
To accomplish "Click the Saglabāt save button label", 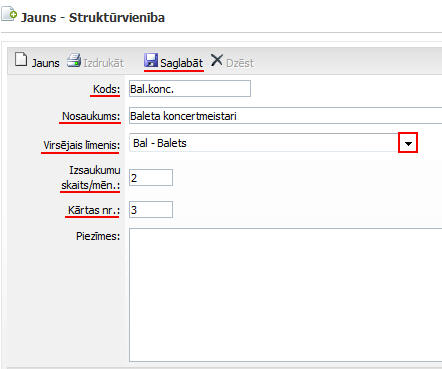I will (181, 63).
